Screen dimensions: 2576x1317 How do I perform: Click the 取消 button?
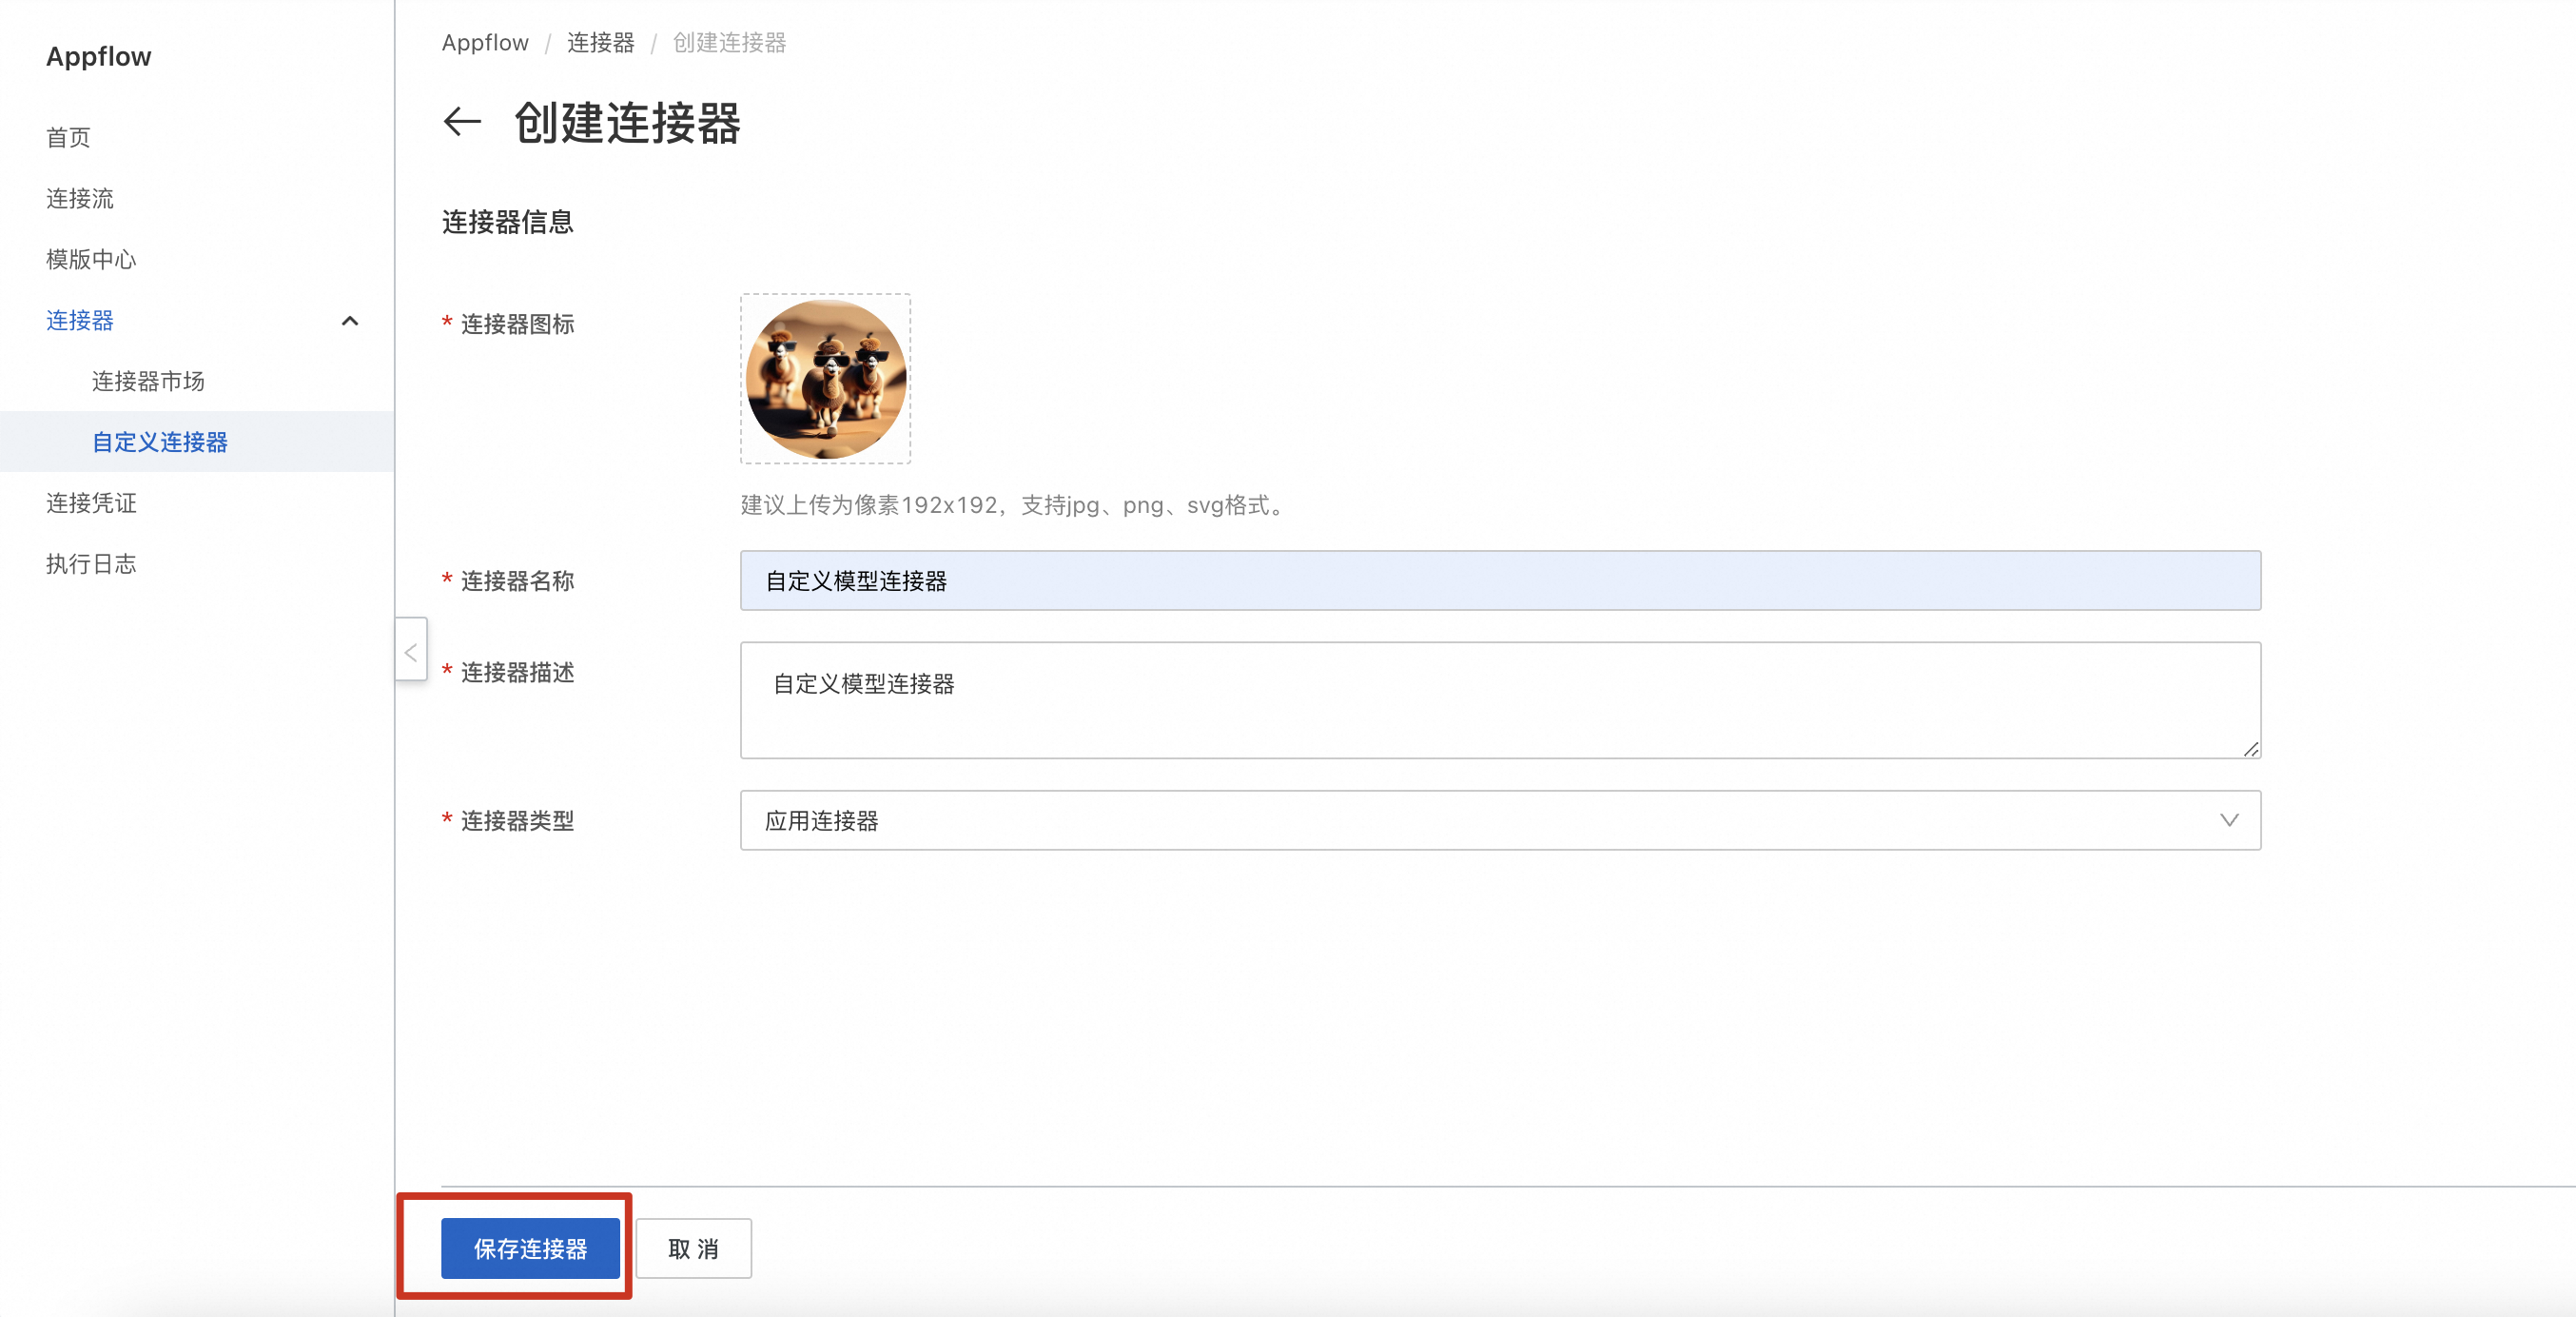(693, 1248)
